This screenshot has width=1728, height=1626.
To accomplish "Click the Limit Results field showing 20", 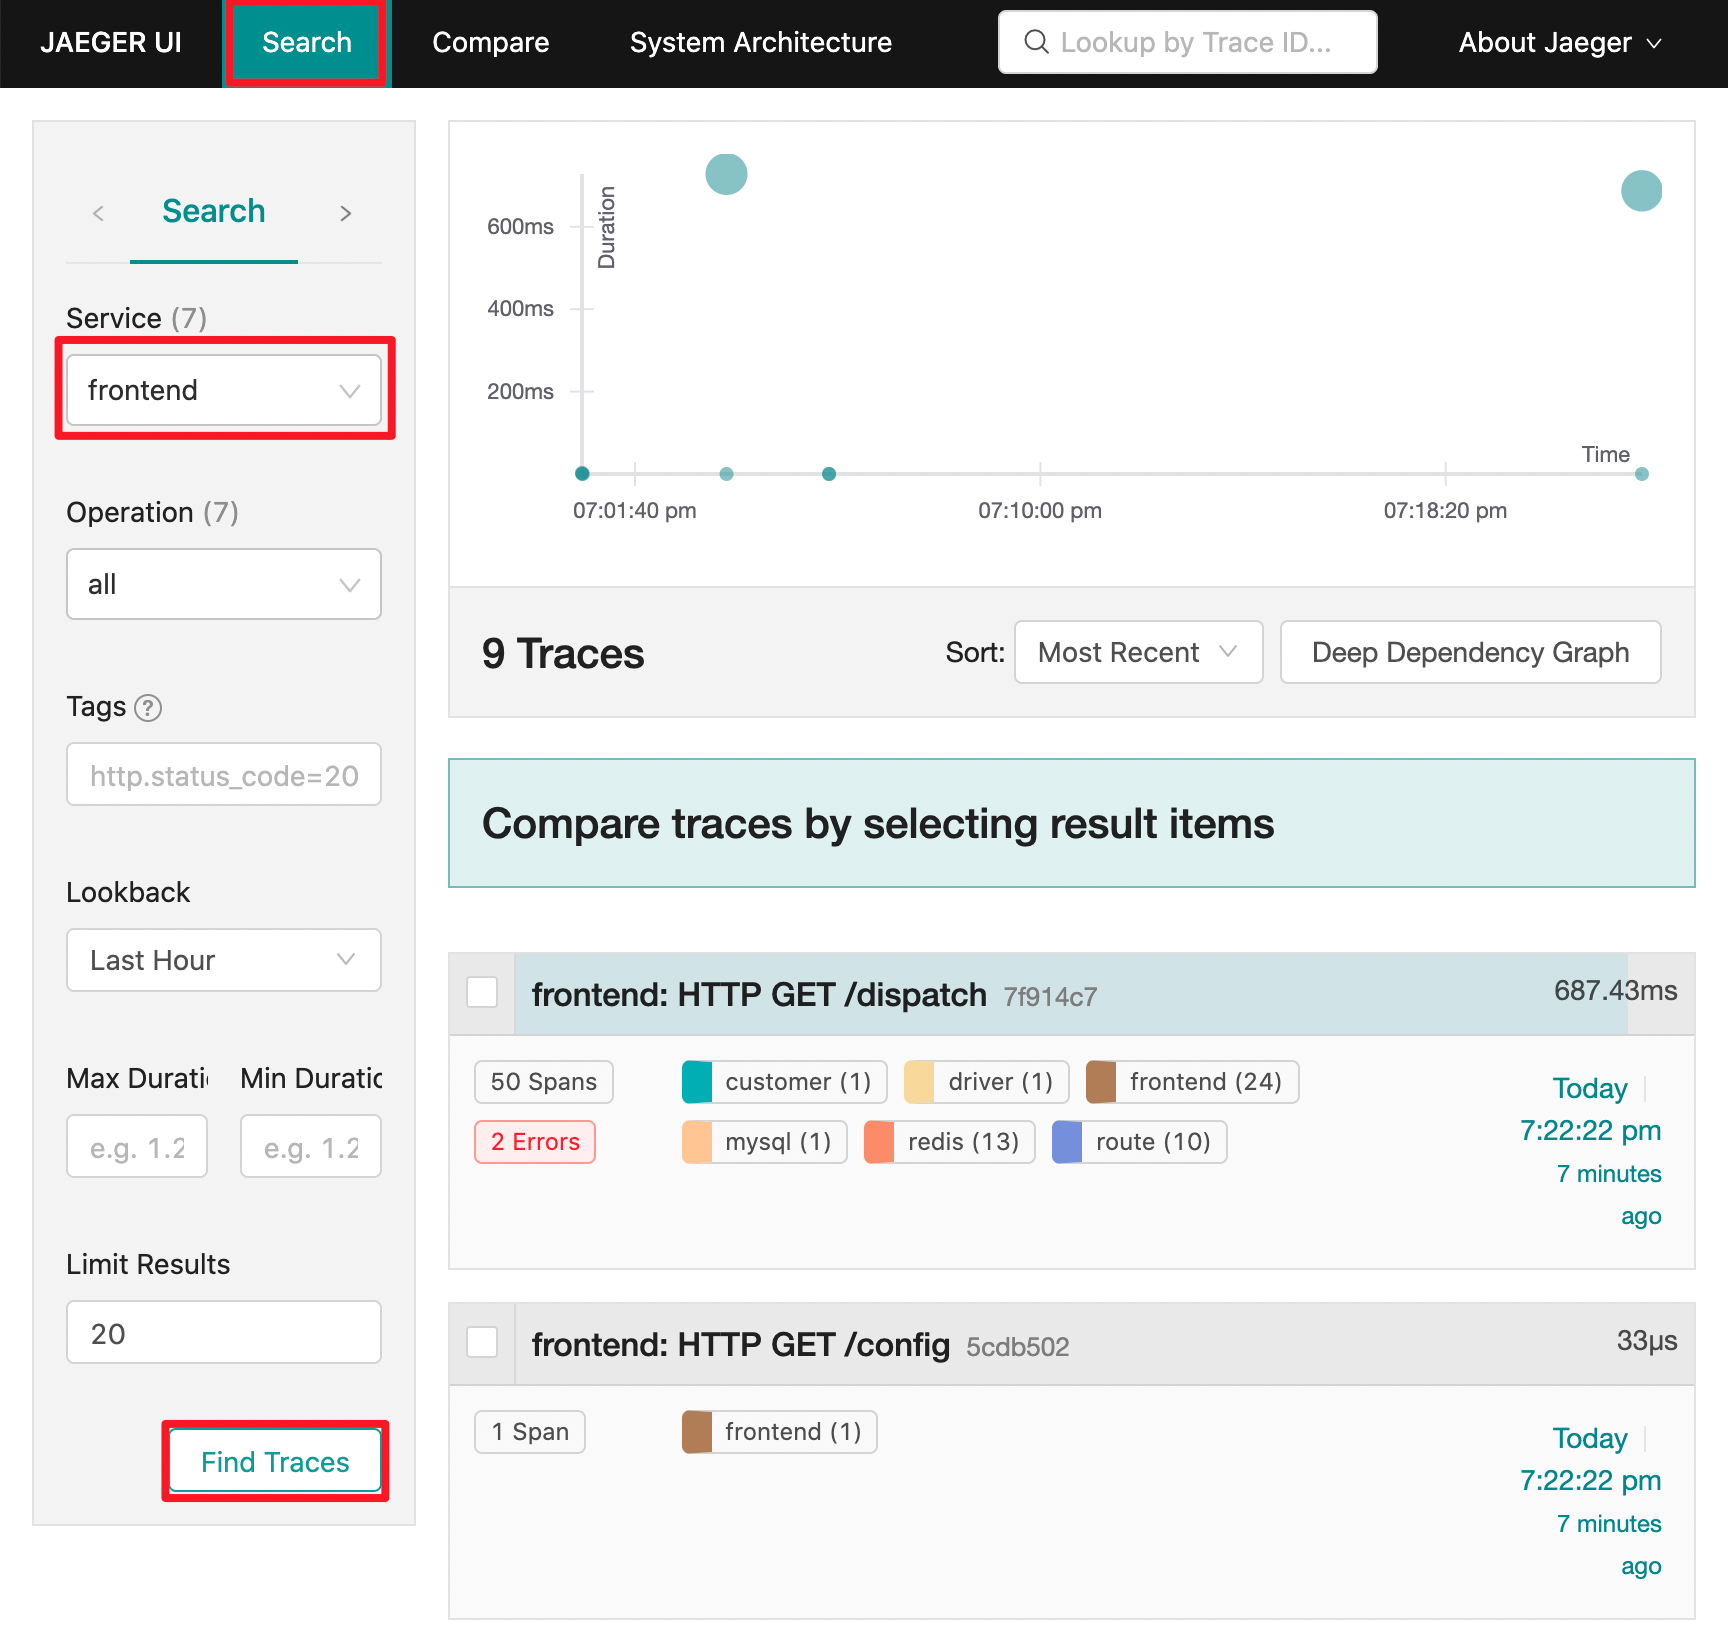I will pos(224,1333).
